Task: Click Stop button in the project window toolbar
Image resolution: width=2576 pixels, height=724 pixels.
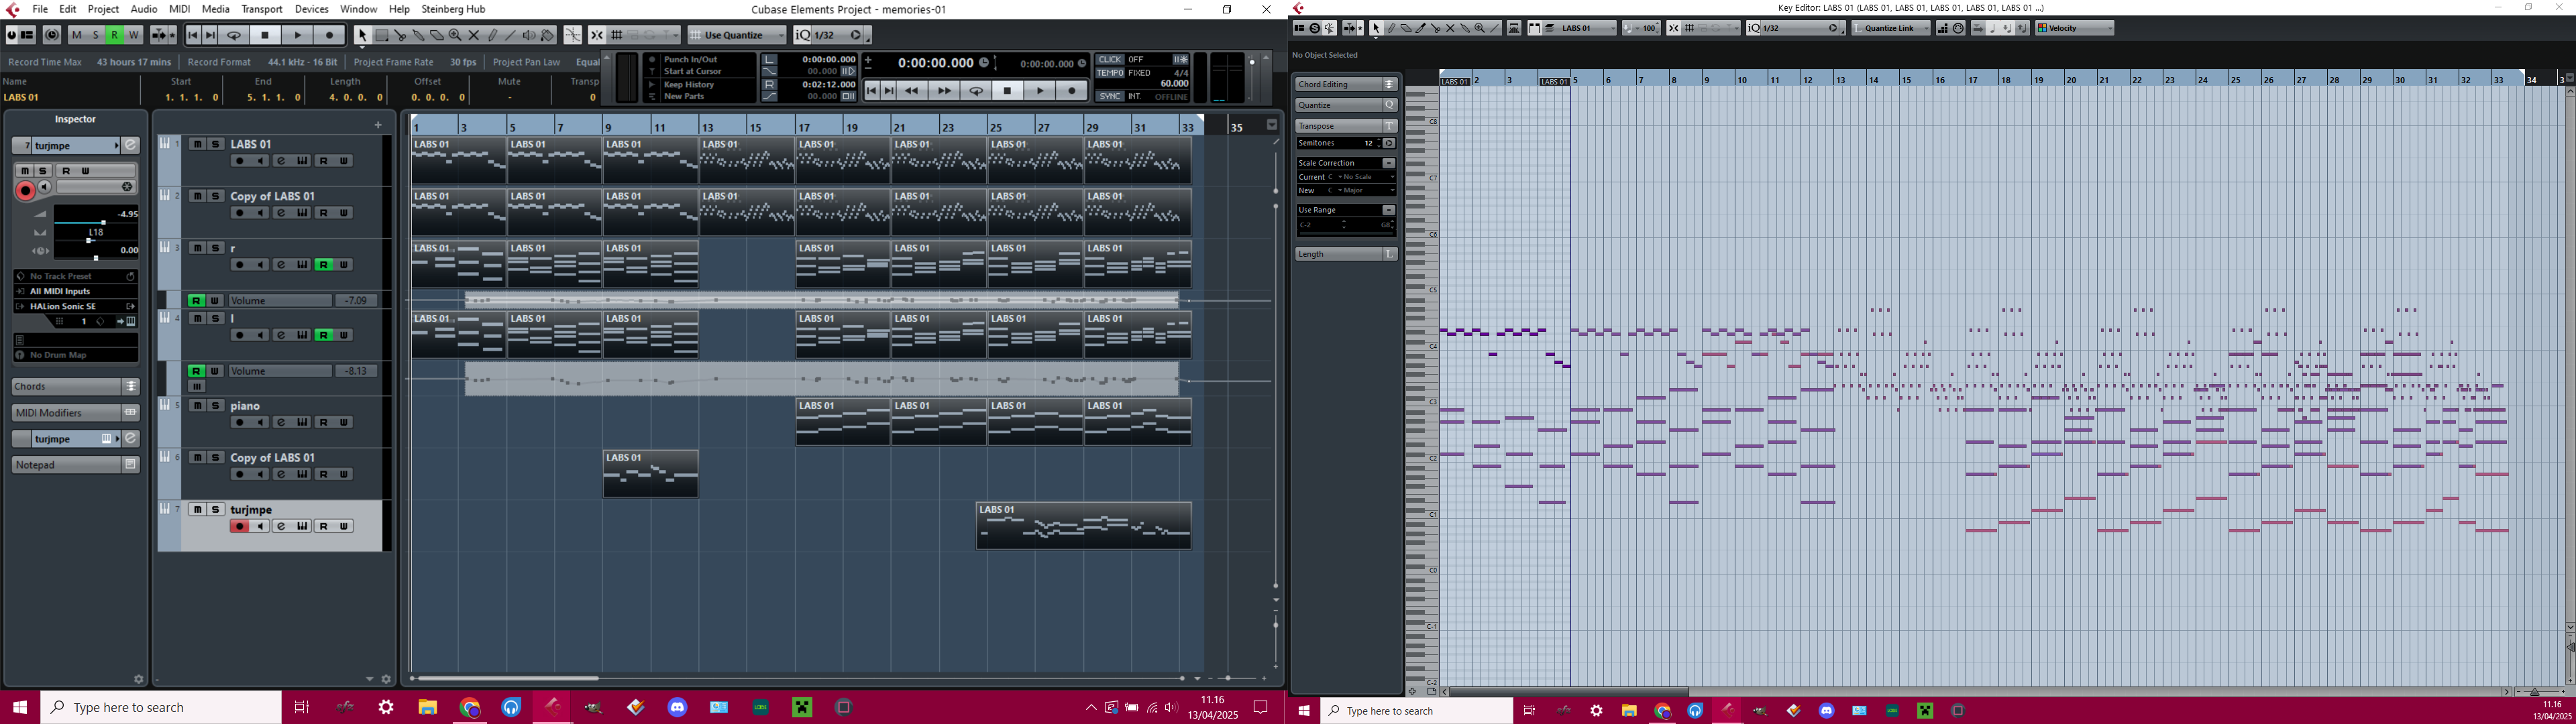Action: click(265, 35)
